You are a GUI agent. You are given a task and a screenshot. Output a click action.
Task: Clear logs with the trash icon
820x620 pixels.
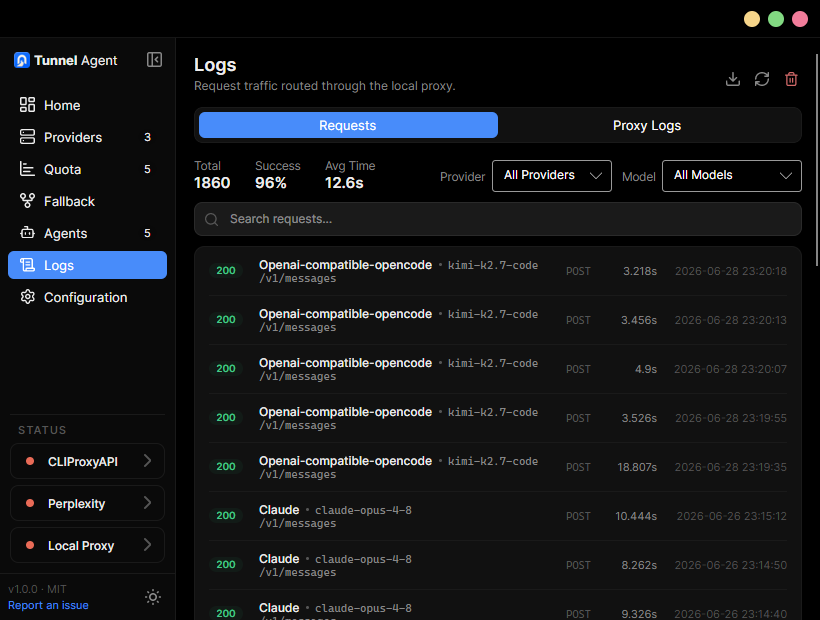pos(791,79)
